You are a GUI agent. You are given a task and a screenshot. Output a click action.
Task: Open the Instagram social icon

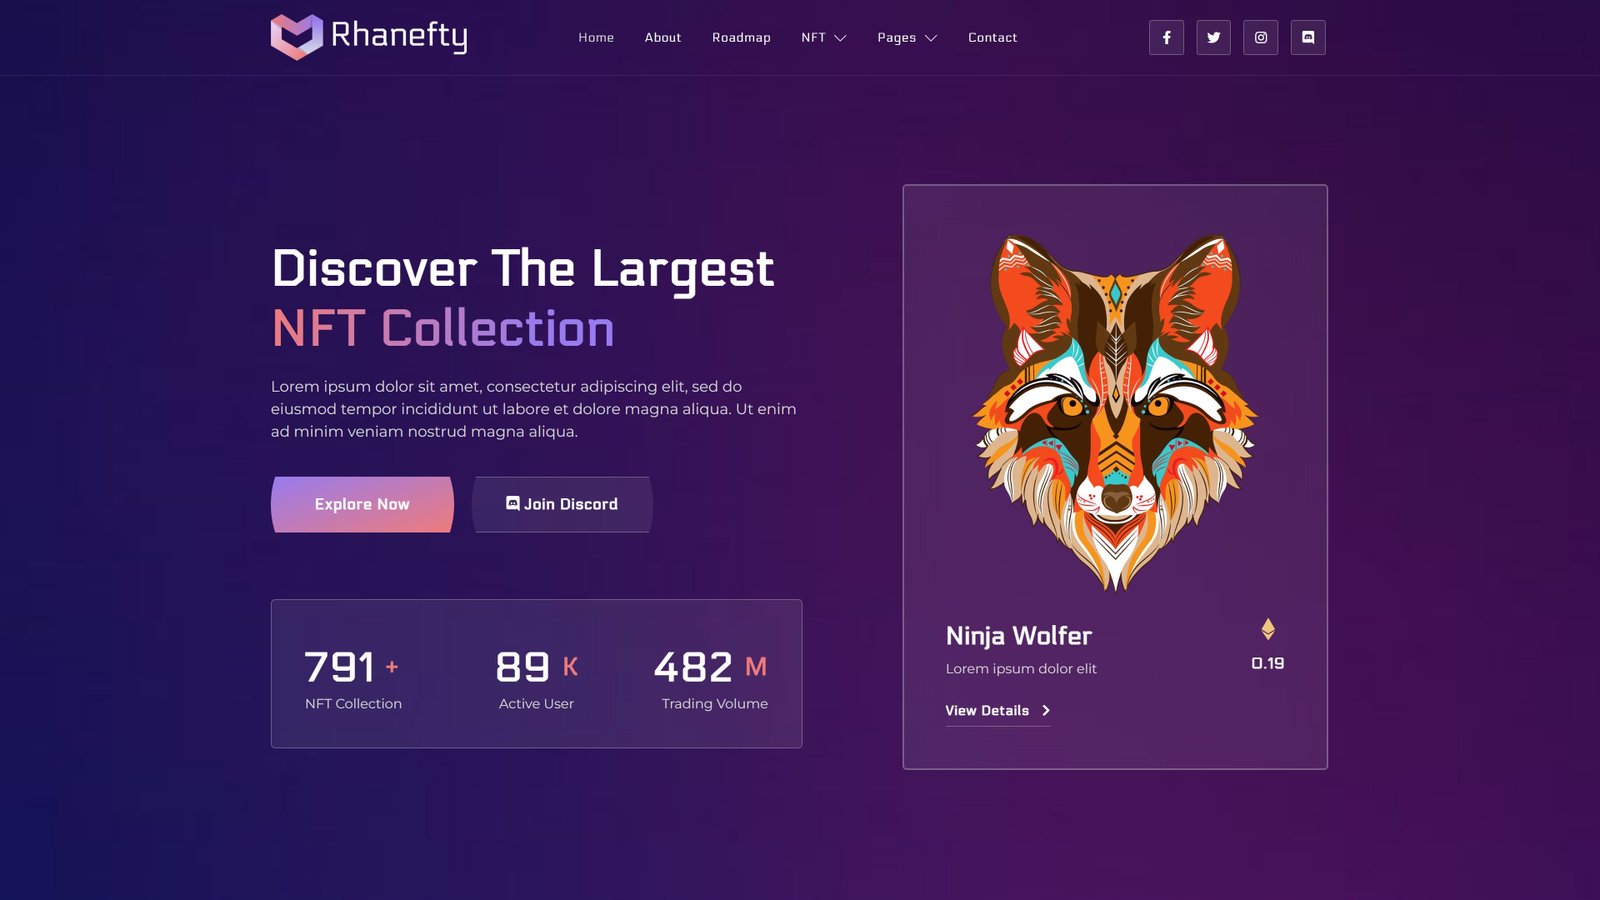click(x=1260, y=37)
